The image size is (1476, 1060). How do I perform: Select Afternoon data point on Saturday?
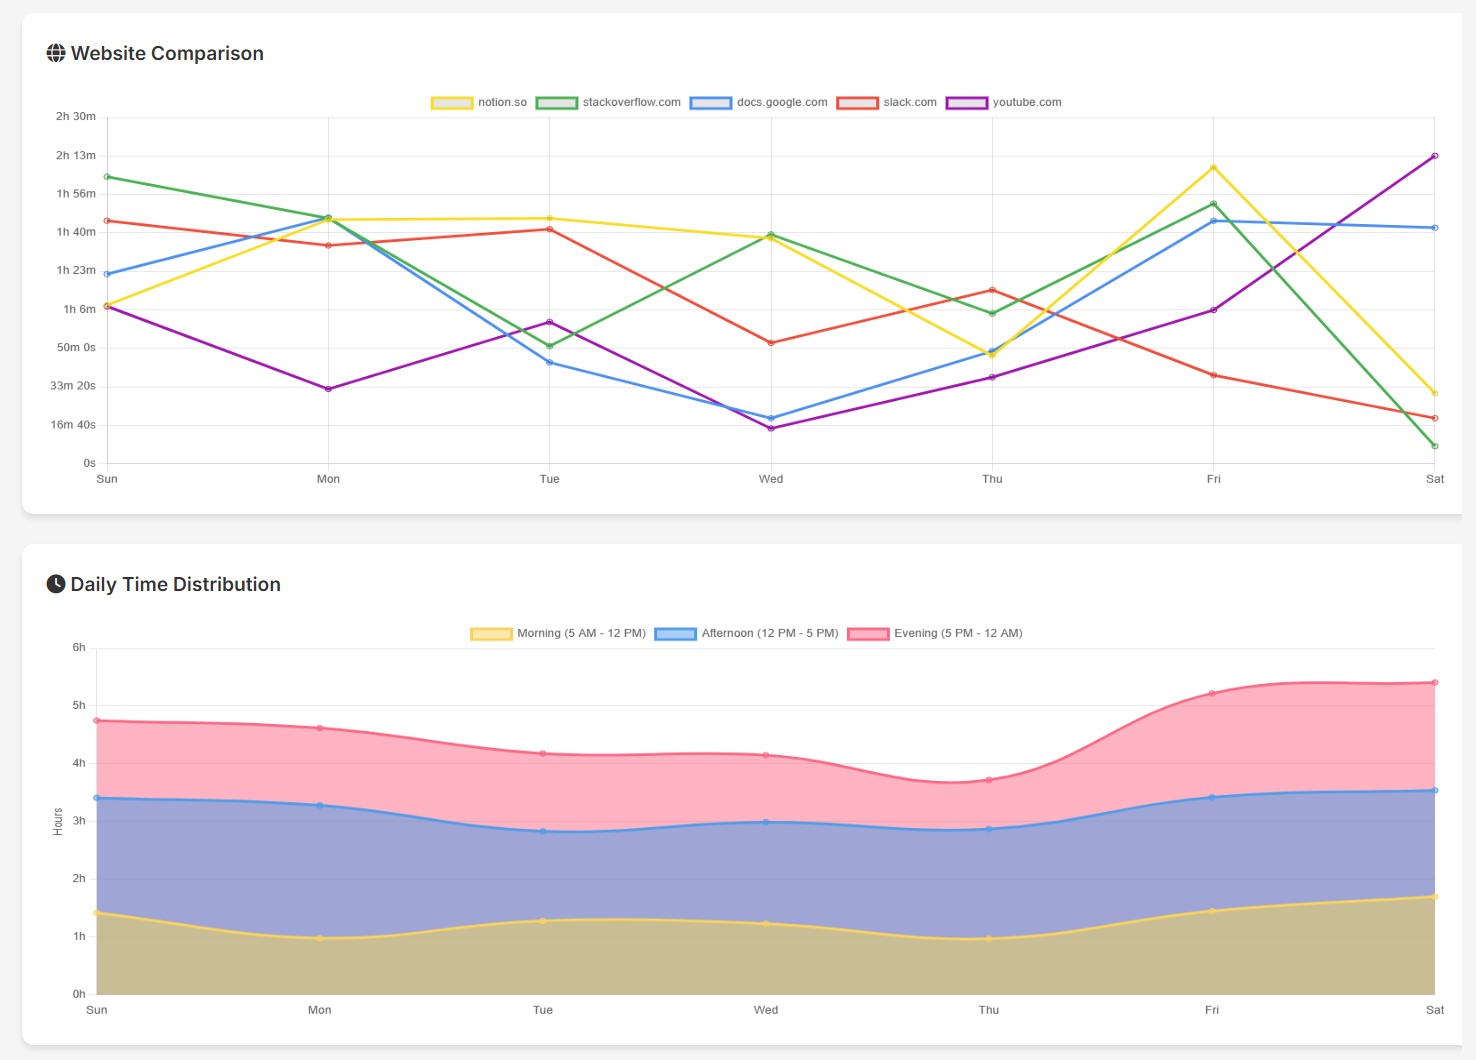pyautogui.click(x=1435, y=790)
